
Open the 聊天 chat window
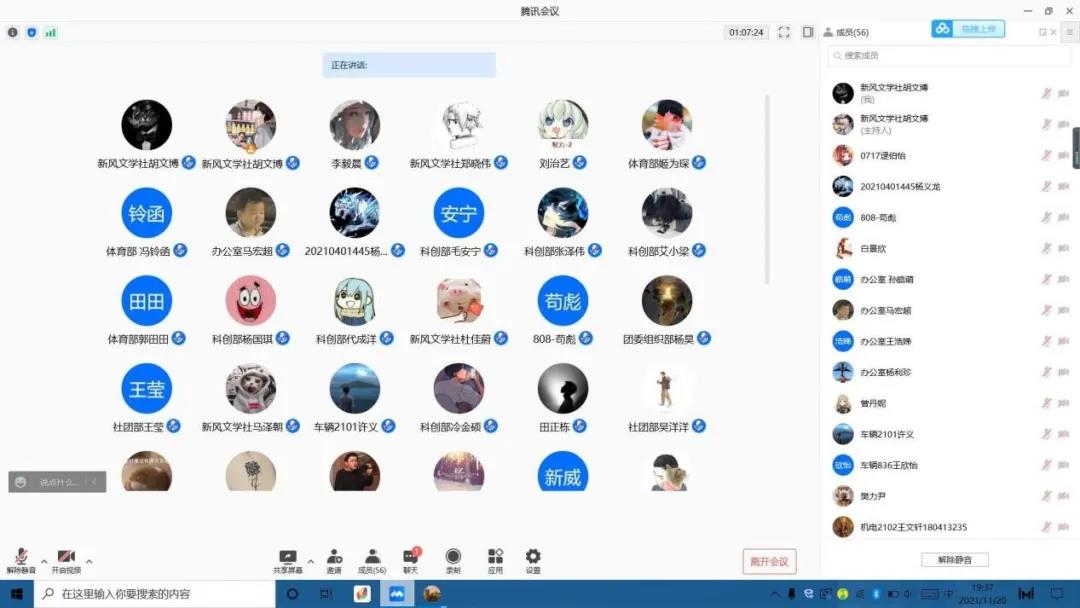[x=410, y=560]
